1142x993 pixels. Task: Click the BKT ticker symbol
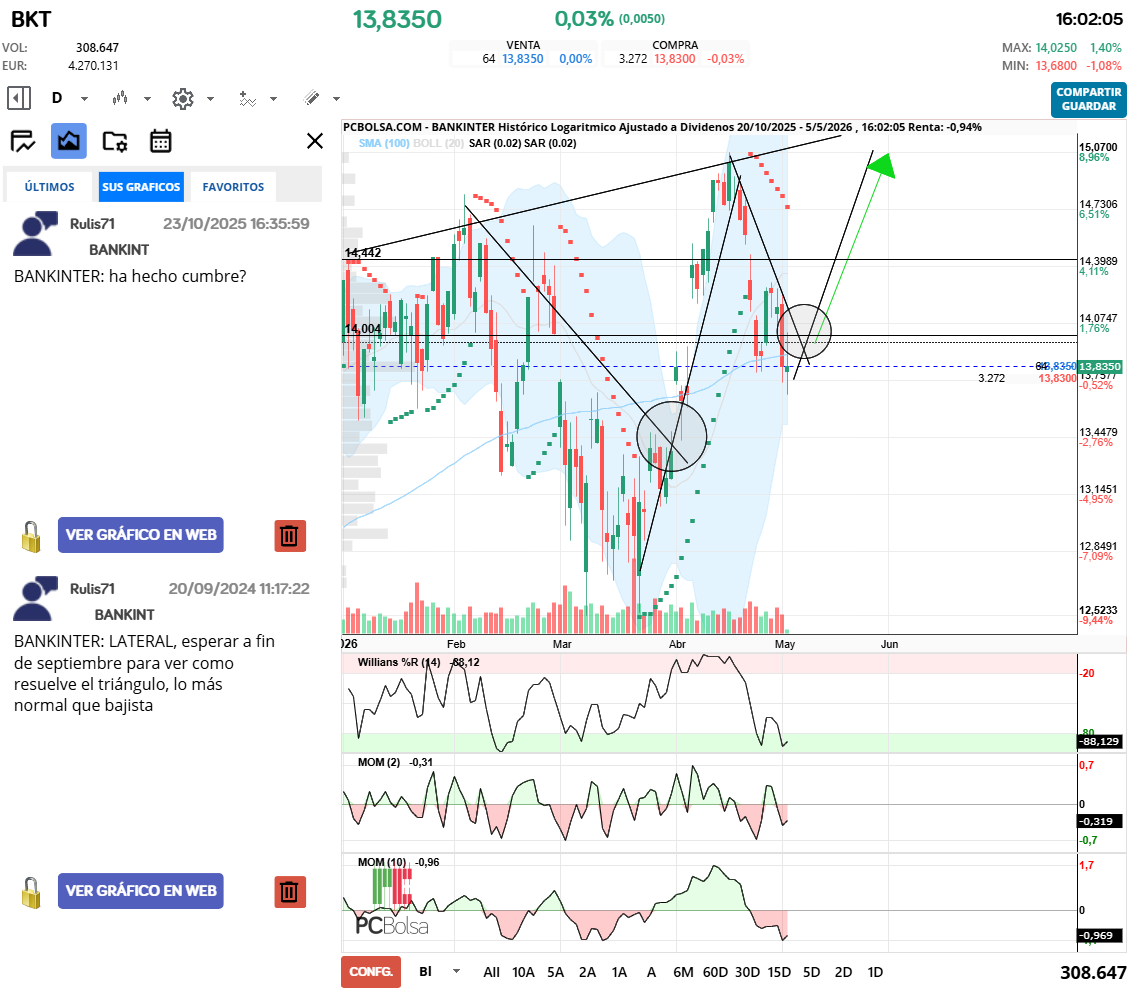click(31, 20)
